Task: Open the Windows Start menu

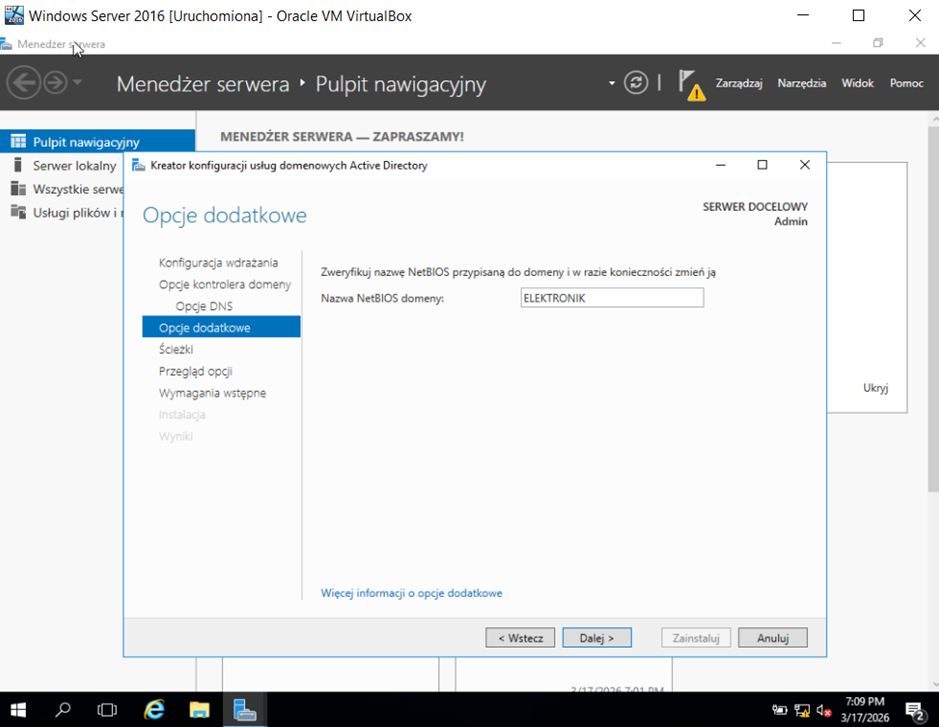Action: (x=20, y=710)
